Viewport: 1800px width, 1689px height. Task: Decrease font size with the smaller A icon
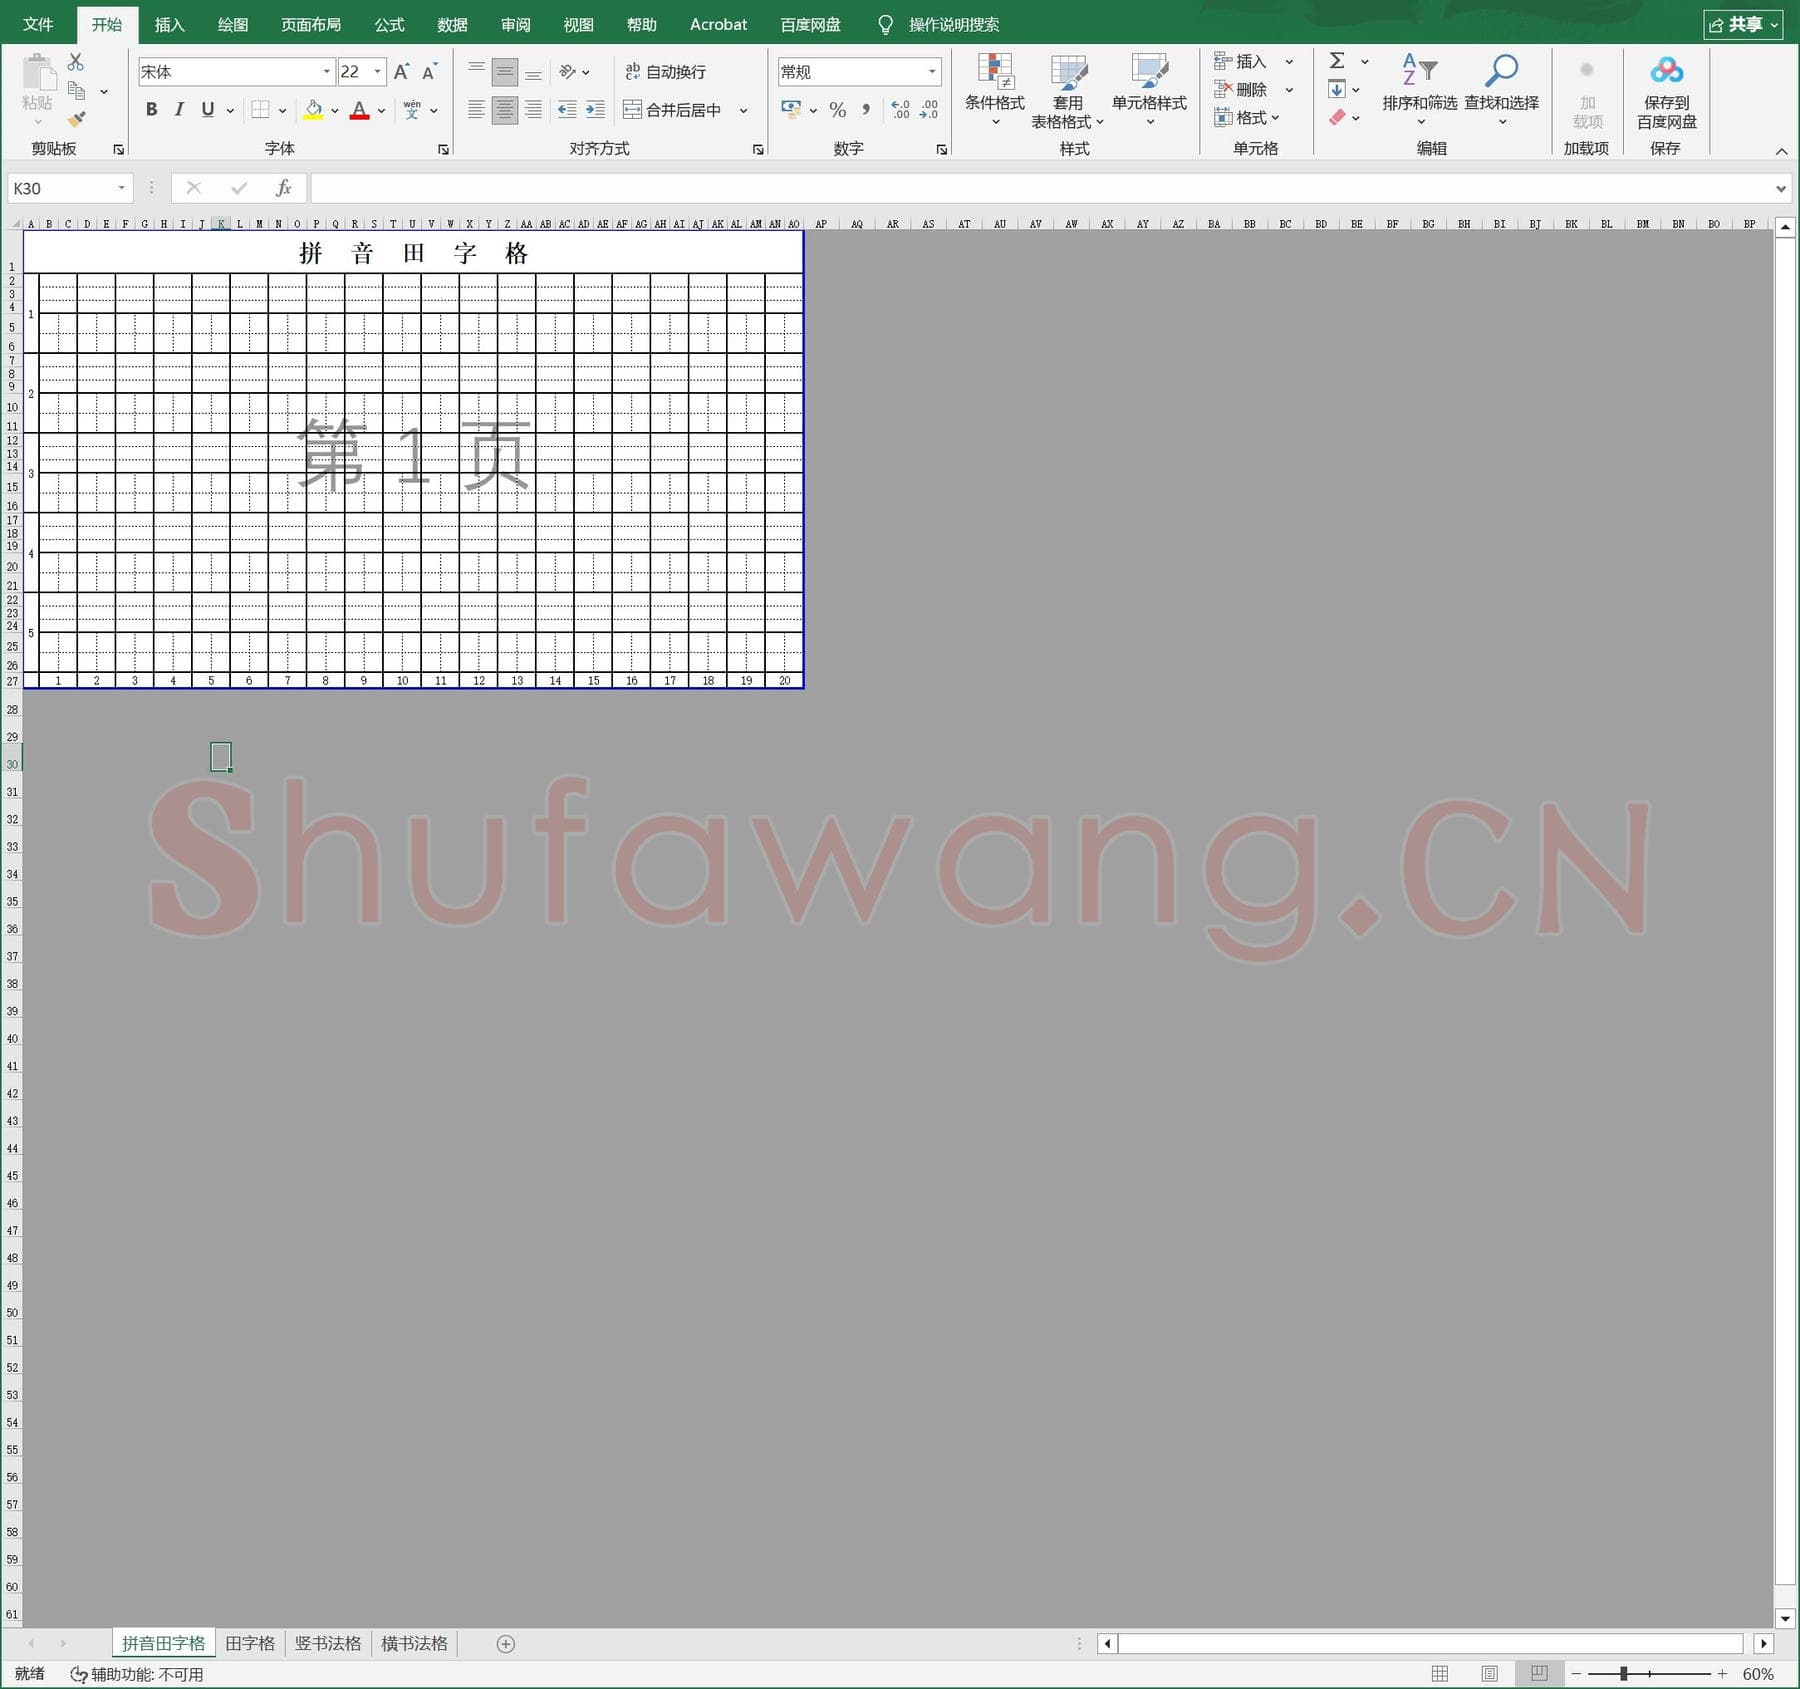430,72
